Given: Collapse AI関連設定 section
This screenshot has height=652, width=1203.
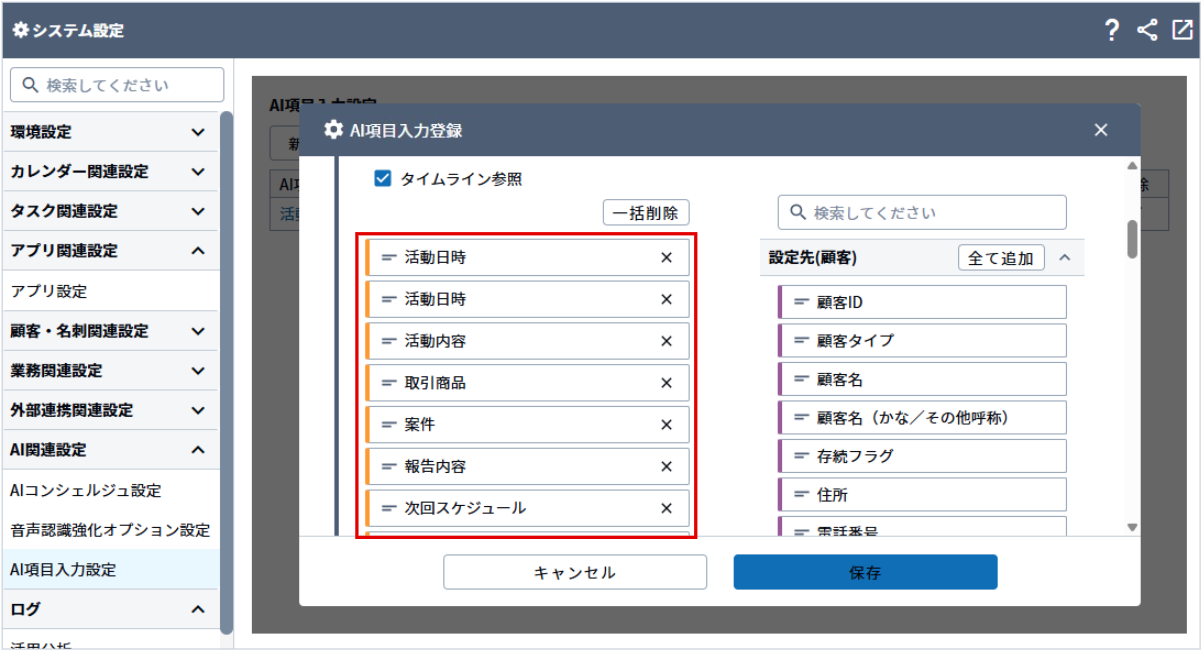Looking at the screenshot, I should pos(198,450).
